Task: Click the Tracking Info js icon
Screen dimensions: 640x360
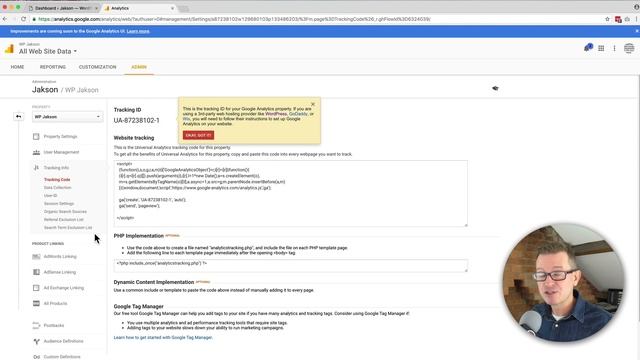Action: click(36, 168)
